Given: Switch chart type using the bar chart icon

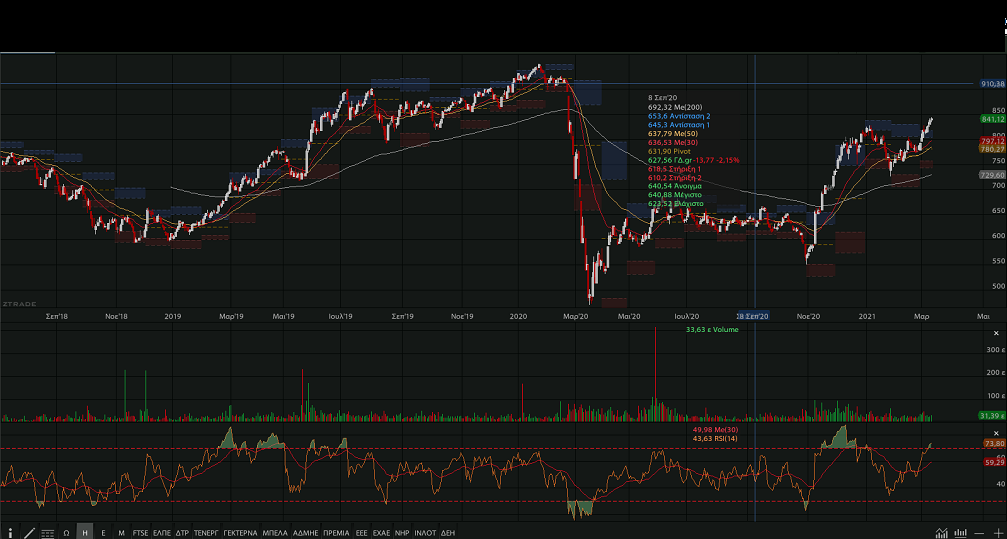Looking at the screenshot, I should tap(960, 532).
